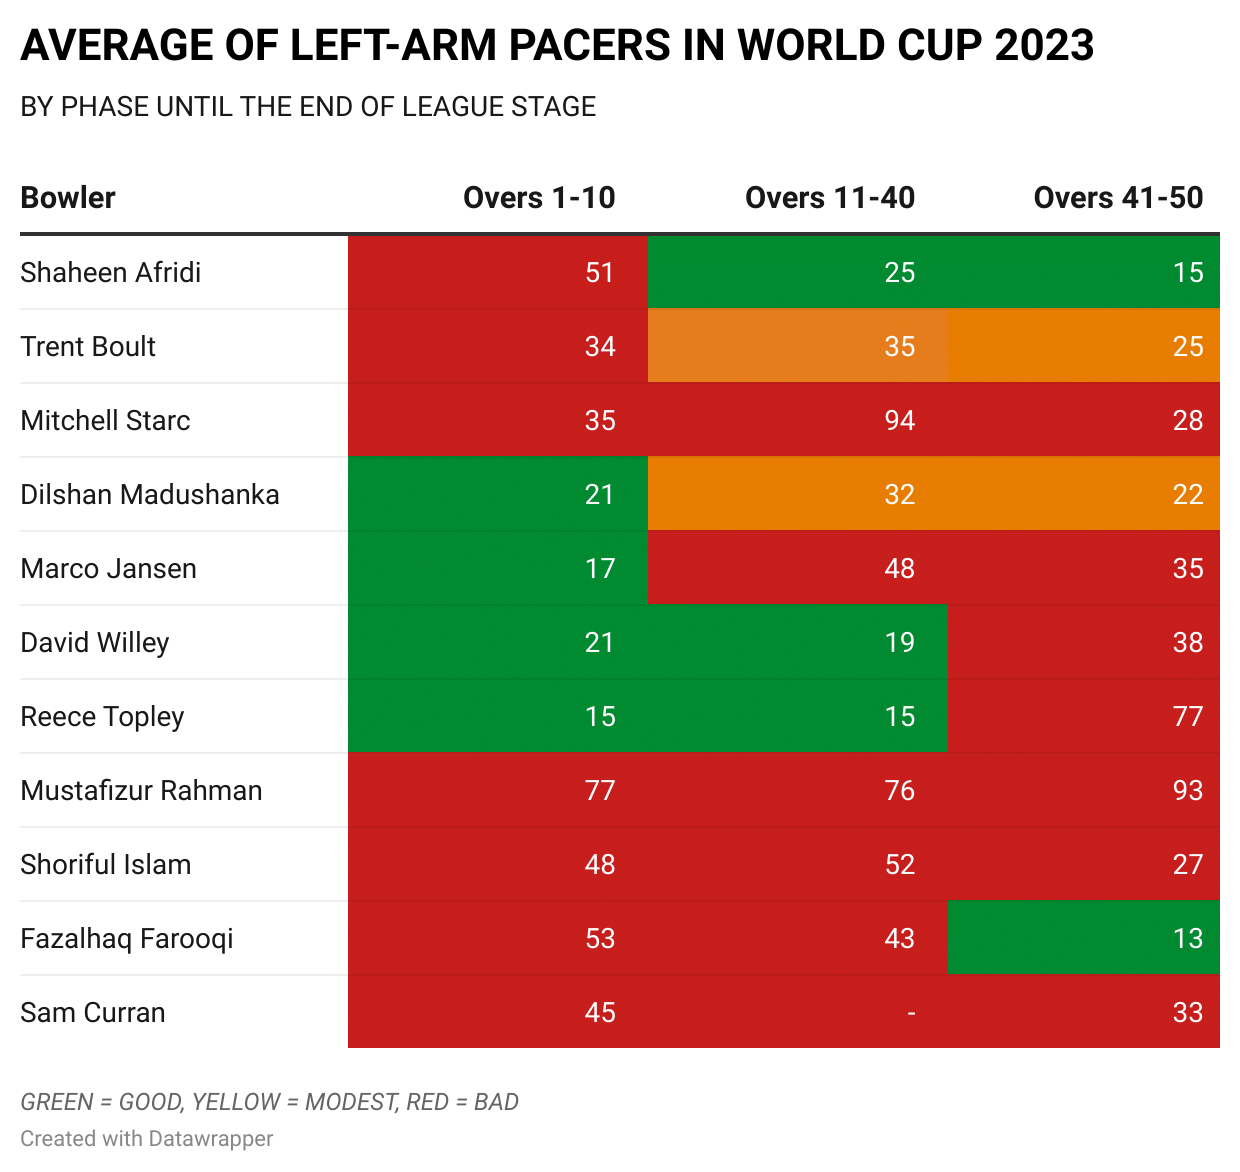Viewport: 1240px width, 1172px height.
Task: Click the chart title heading
Action: [x=557, y=45]
